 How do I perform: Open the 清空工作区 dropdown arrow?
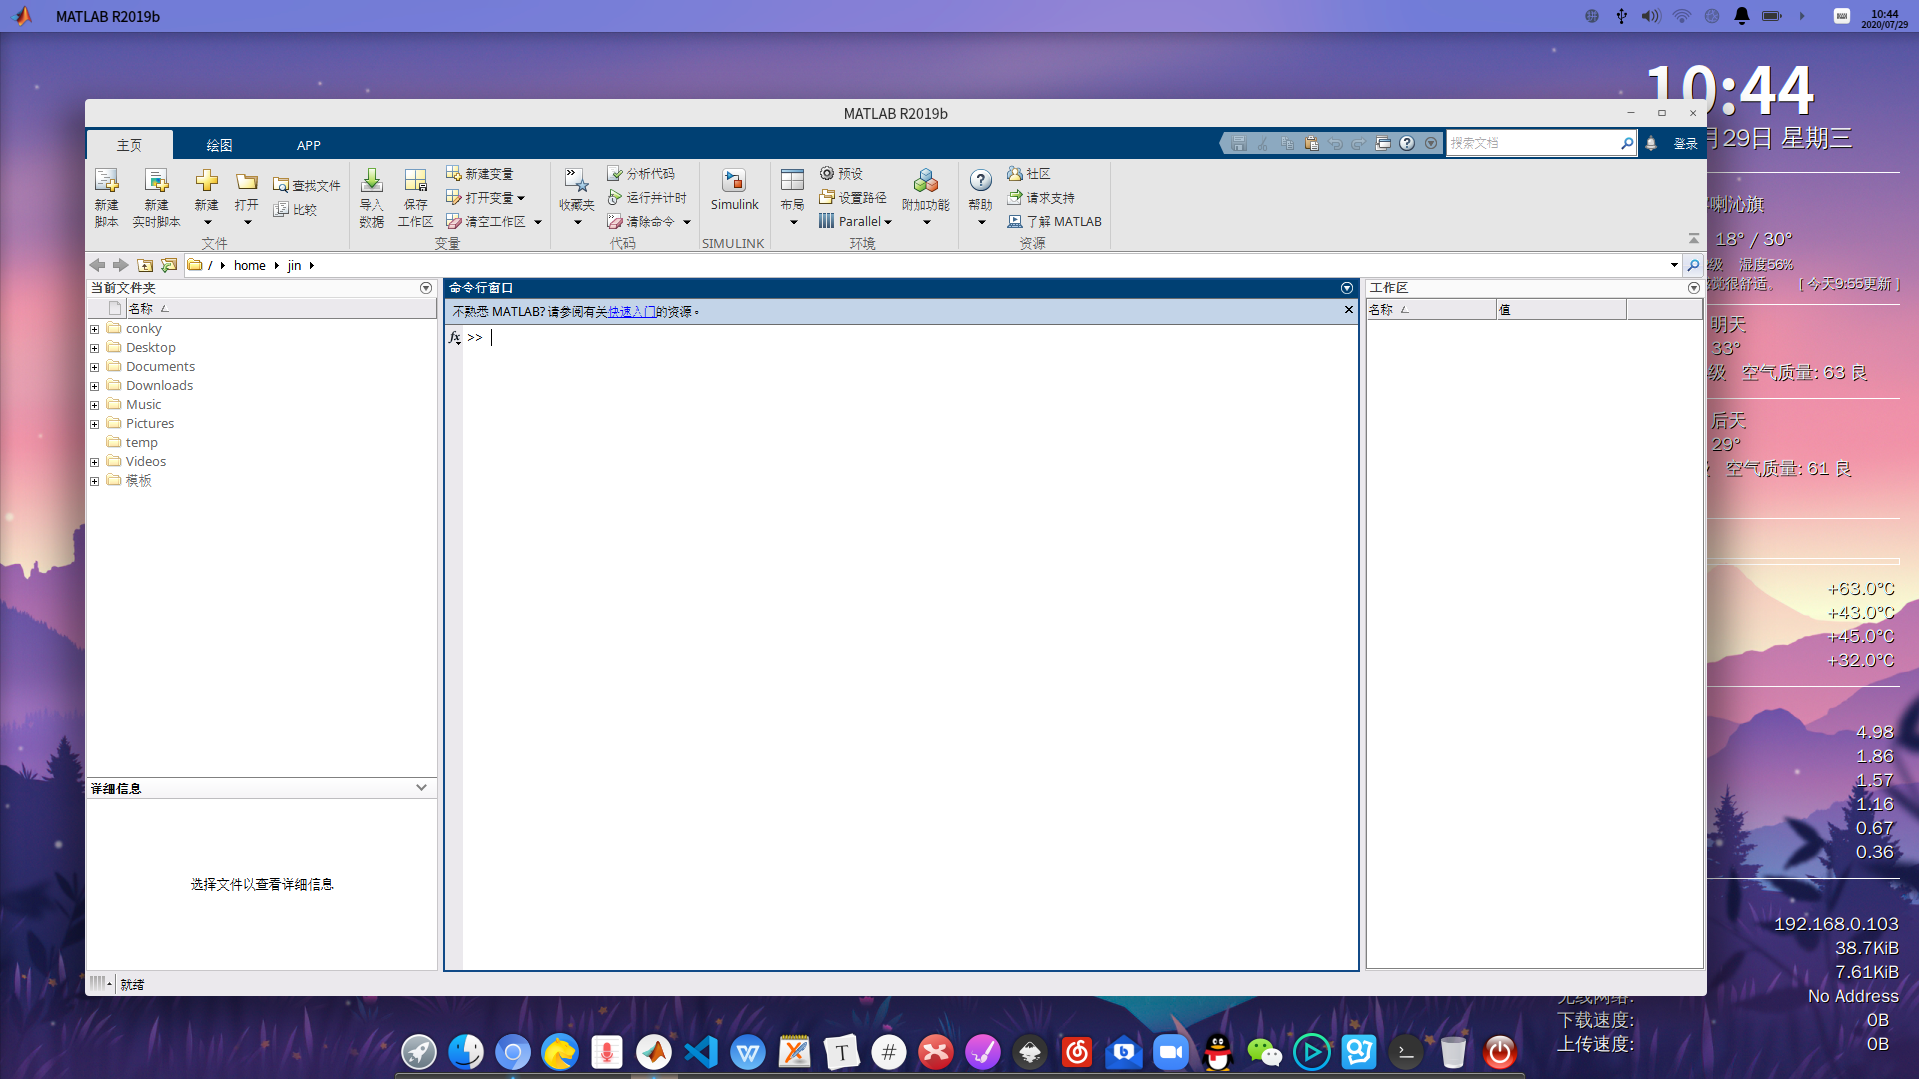coord(538,222)
